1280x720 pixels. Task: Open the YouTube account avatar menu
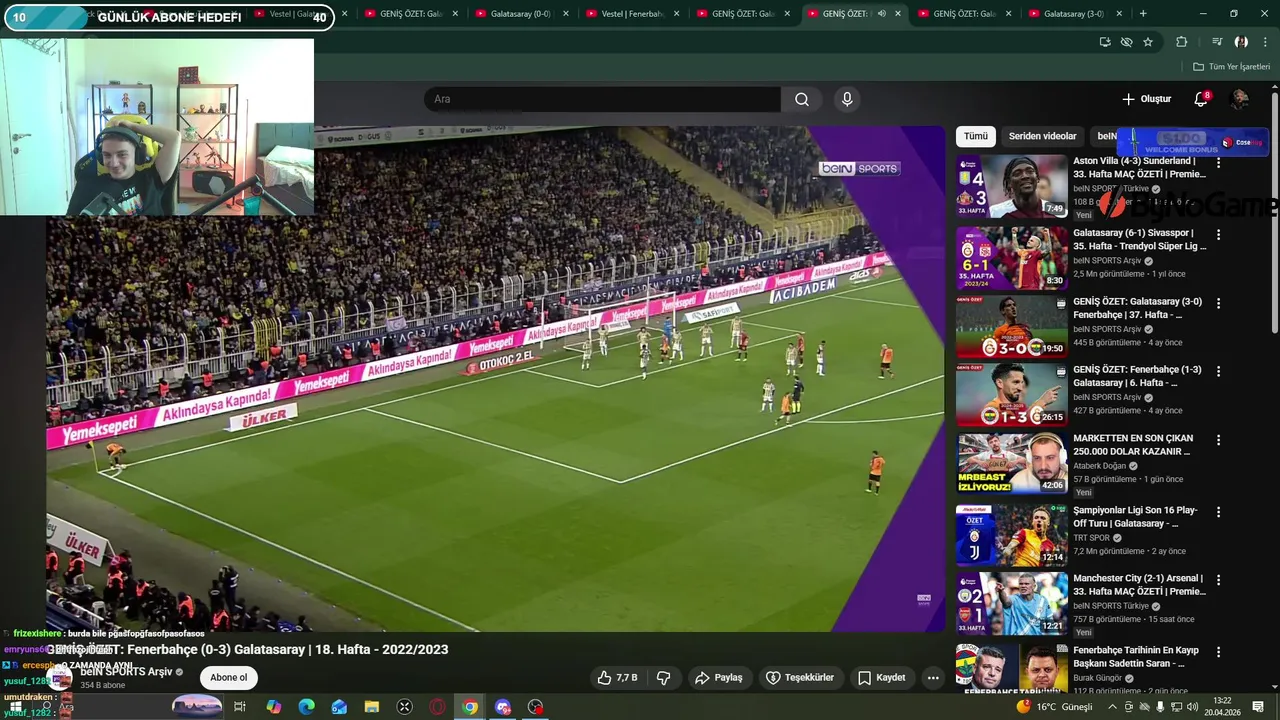[1239, 99]
